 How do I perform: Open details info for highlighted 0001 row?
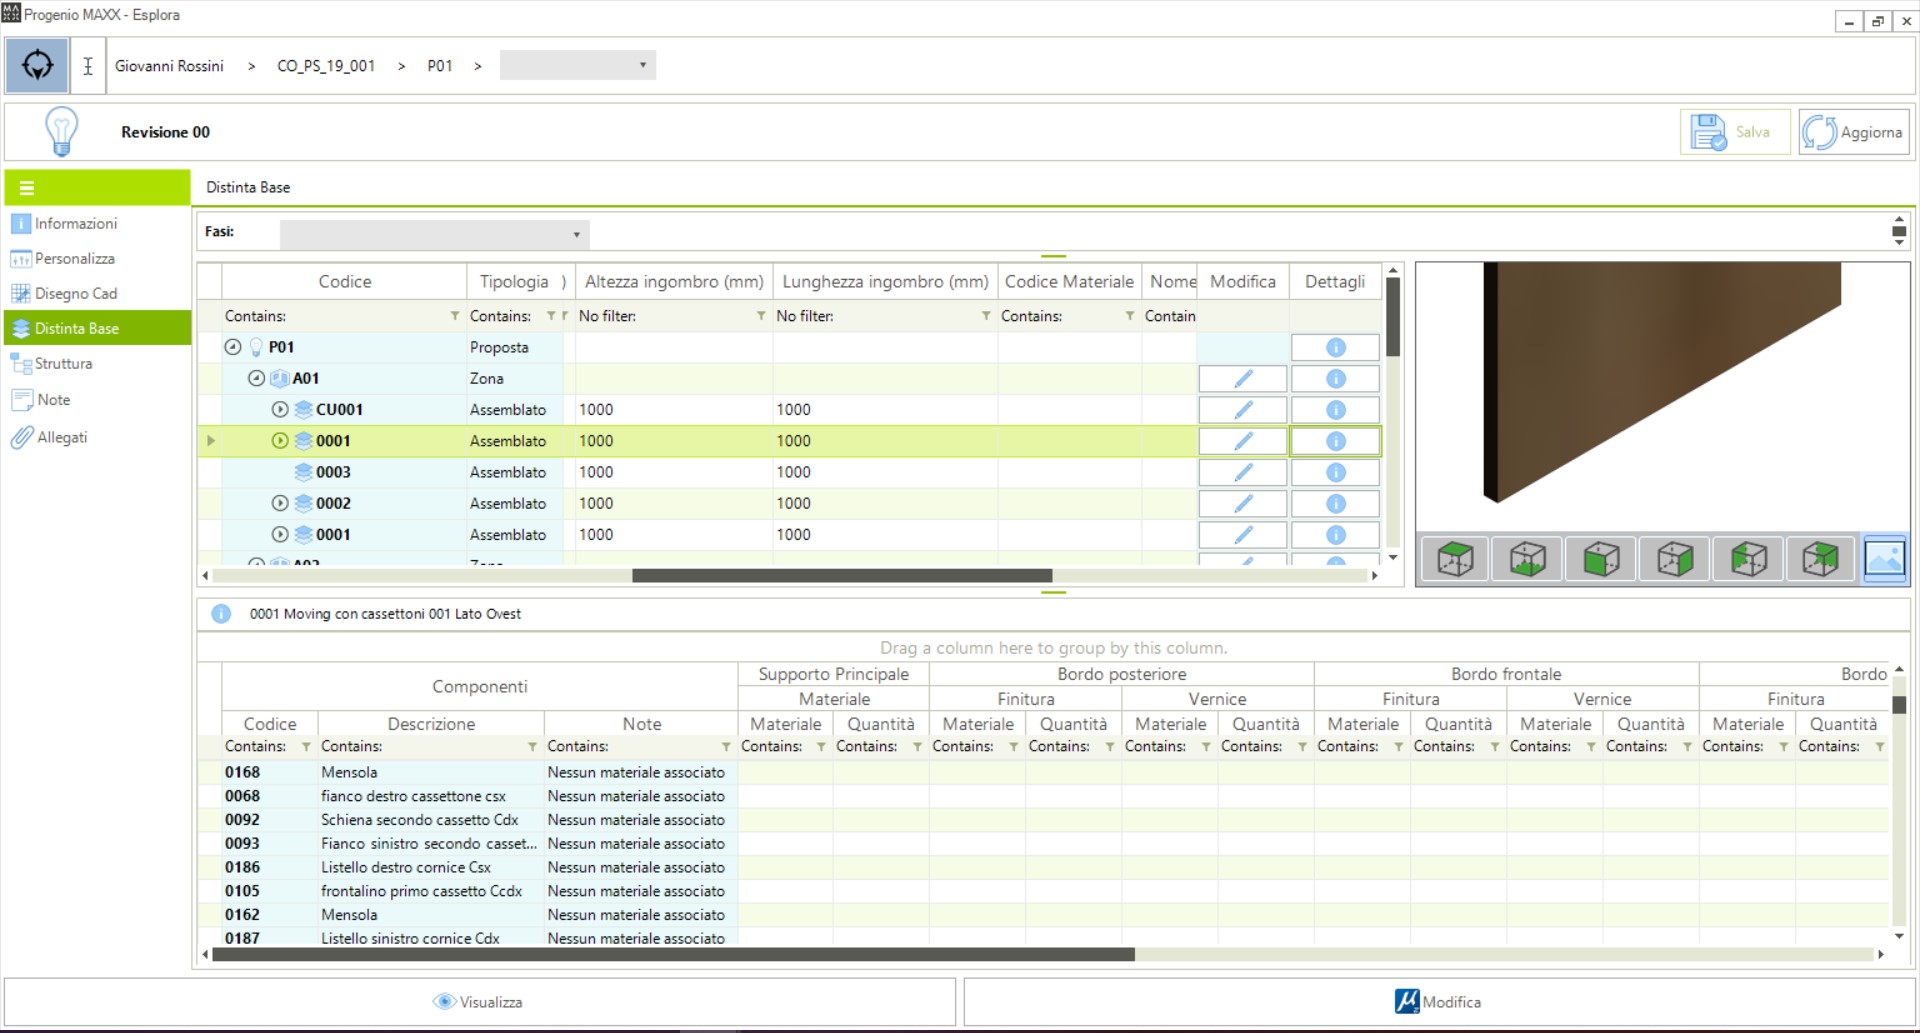click(x=1335, y=441)
